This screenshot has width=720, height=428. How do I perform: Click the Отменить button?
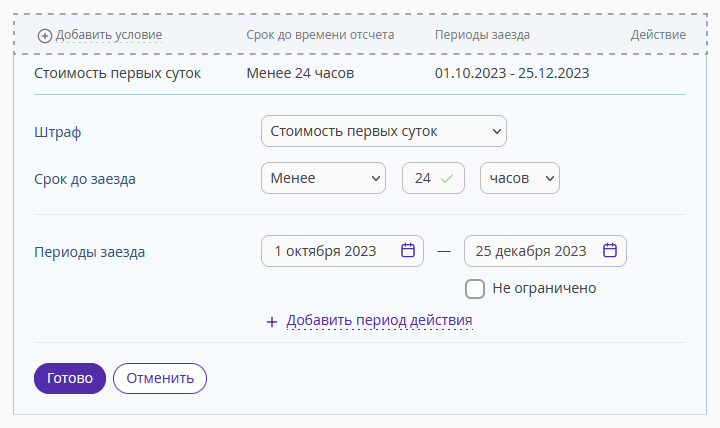click(x=160, y=378)
